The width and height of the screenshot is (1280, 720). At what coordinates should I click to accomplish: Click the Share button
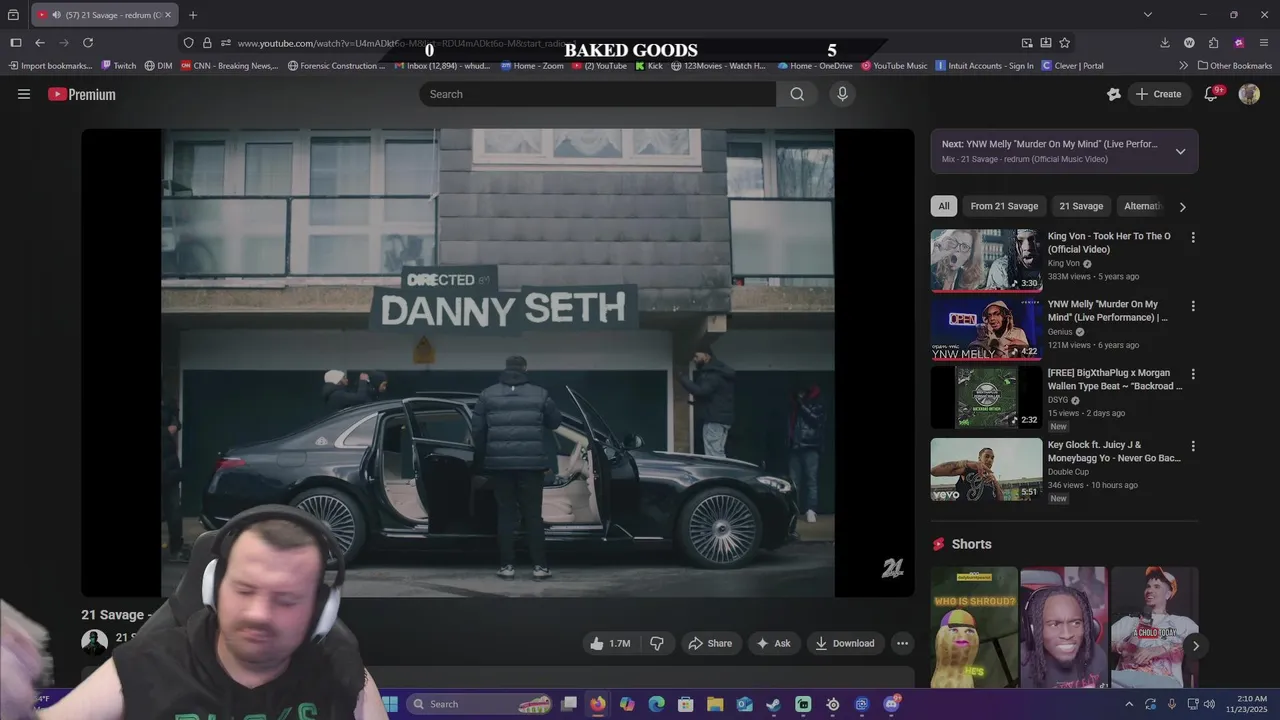710,643
